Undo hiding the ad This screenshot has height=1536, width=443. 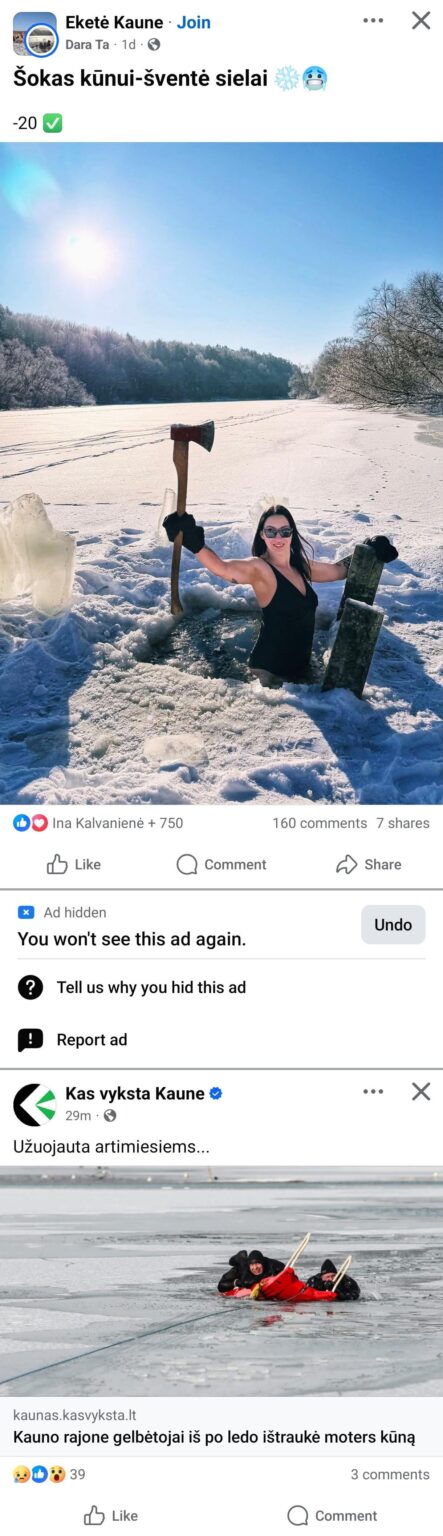tap(393, 925)
